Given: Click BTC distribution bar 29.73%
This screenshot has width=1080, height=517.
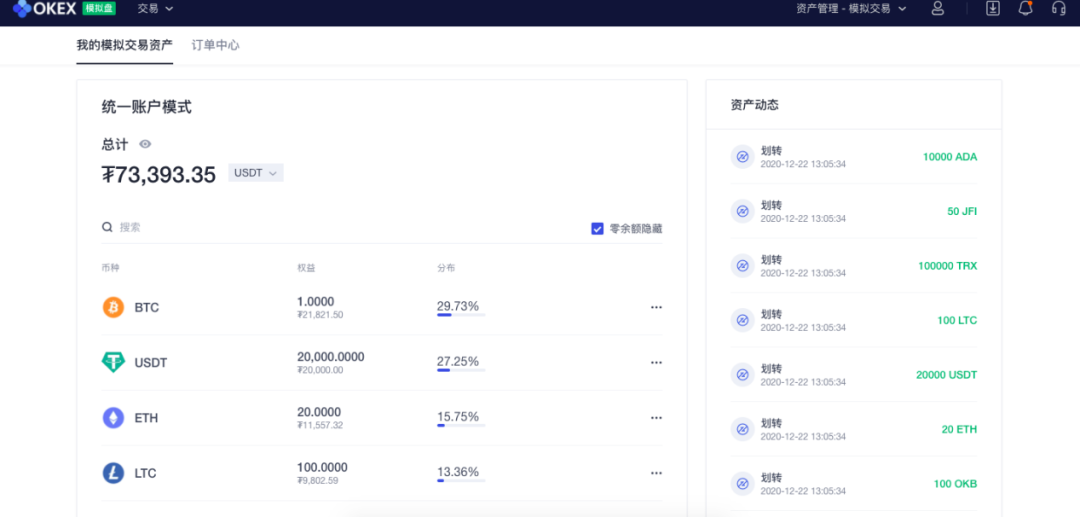Looking at the screenshot, I should (x=461, y=315).
